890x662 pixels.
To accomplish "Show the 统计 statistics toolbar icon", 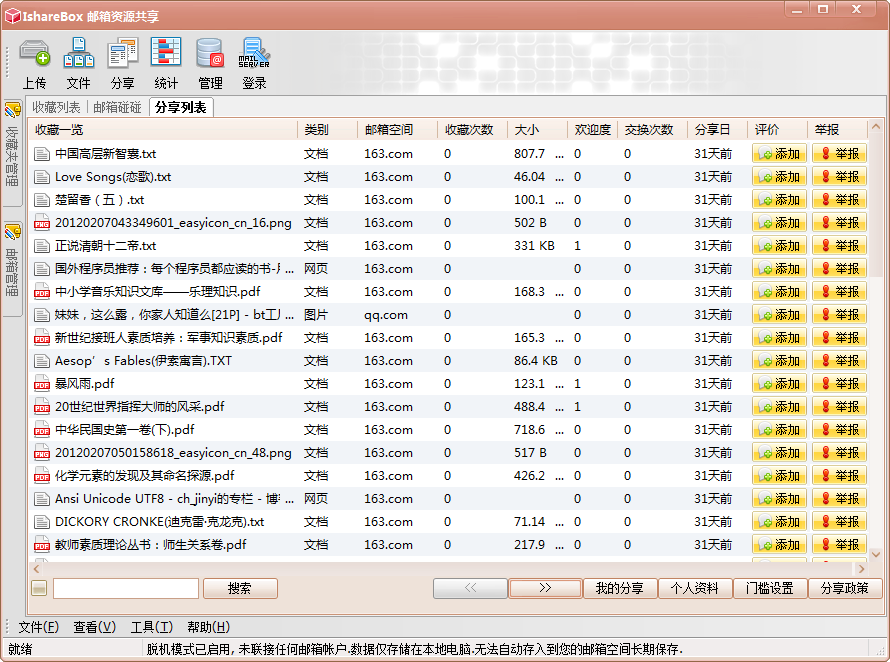I will pos(166,63).
